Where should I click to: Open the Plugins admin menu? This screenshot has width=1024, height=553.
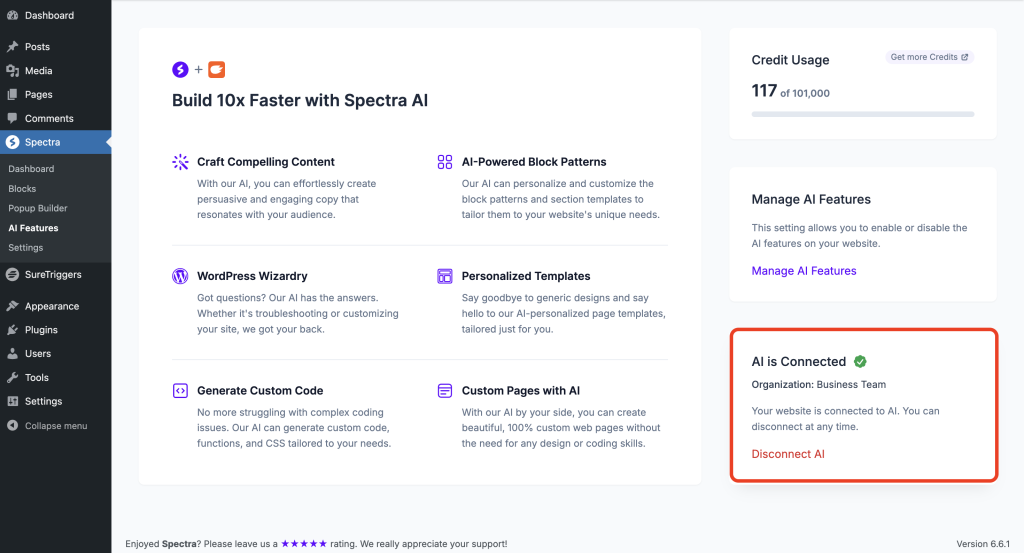[41, 330]
